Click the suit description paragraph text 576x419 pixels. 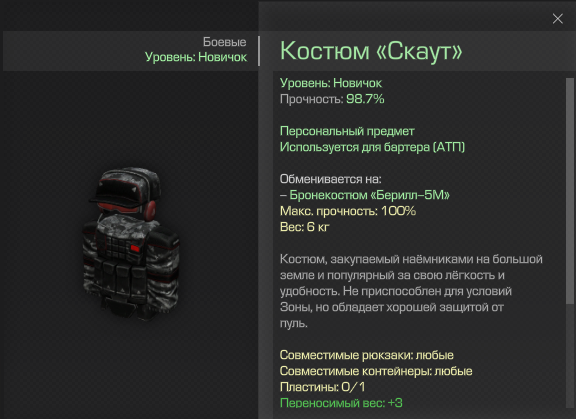tap(411, 291)
